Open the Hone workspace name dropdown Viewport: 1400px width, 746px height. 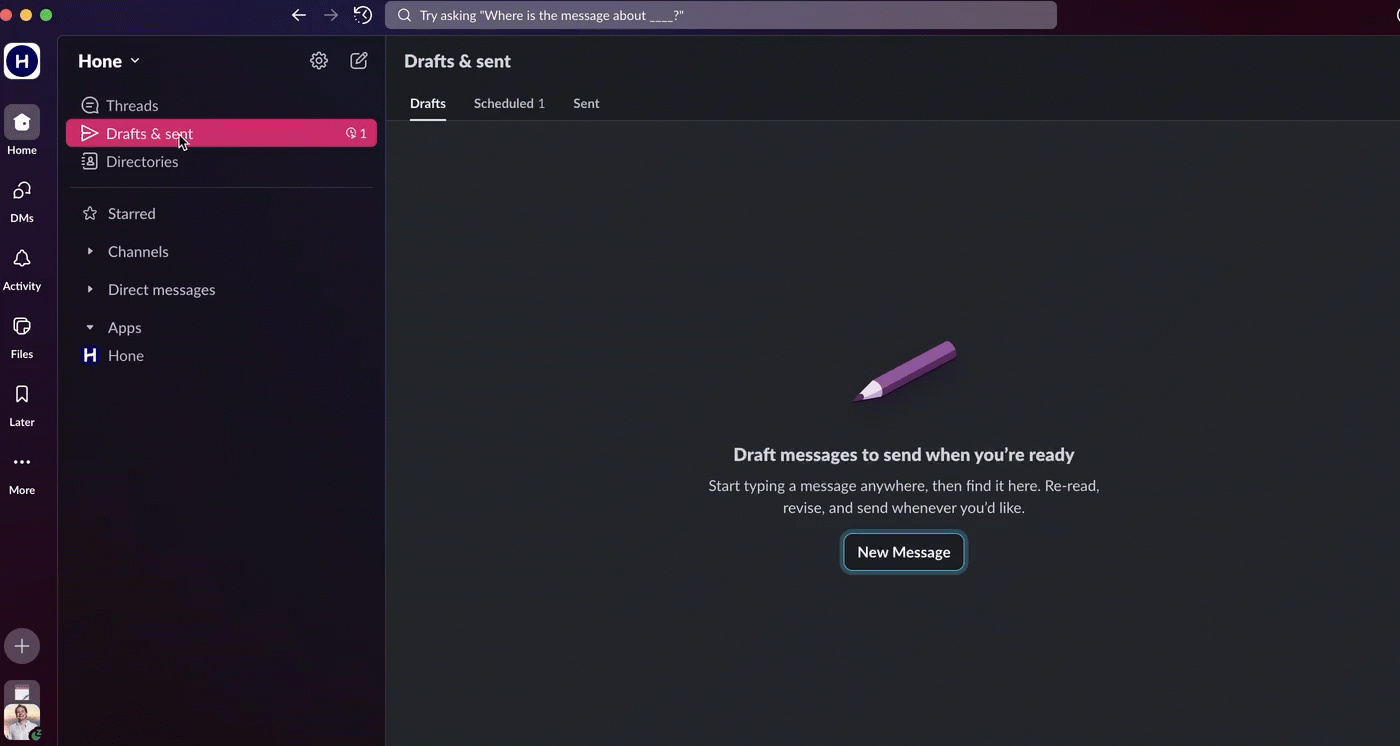point(109,61)
